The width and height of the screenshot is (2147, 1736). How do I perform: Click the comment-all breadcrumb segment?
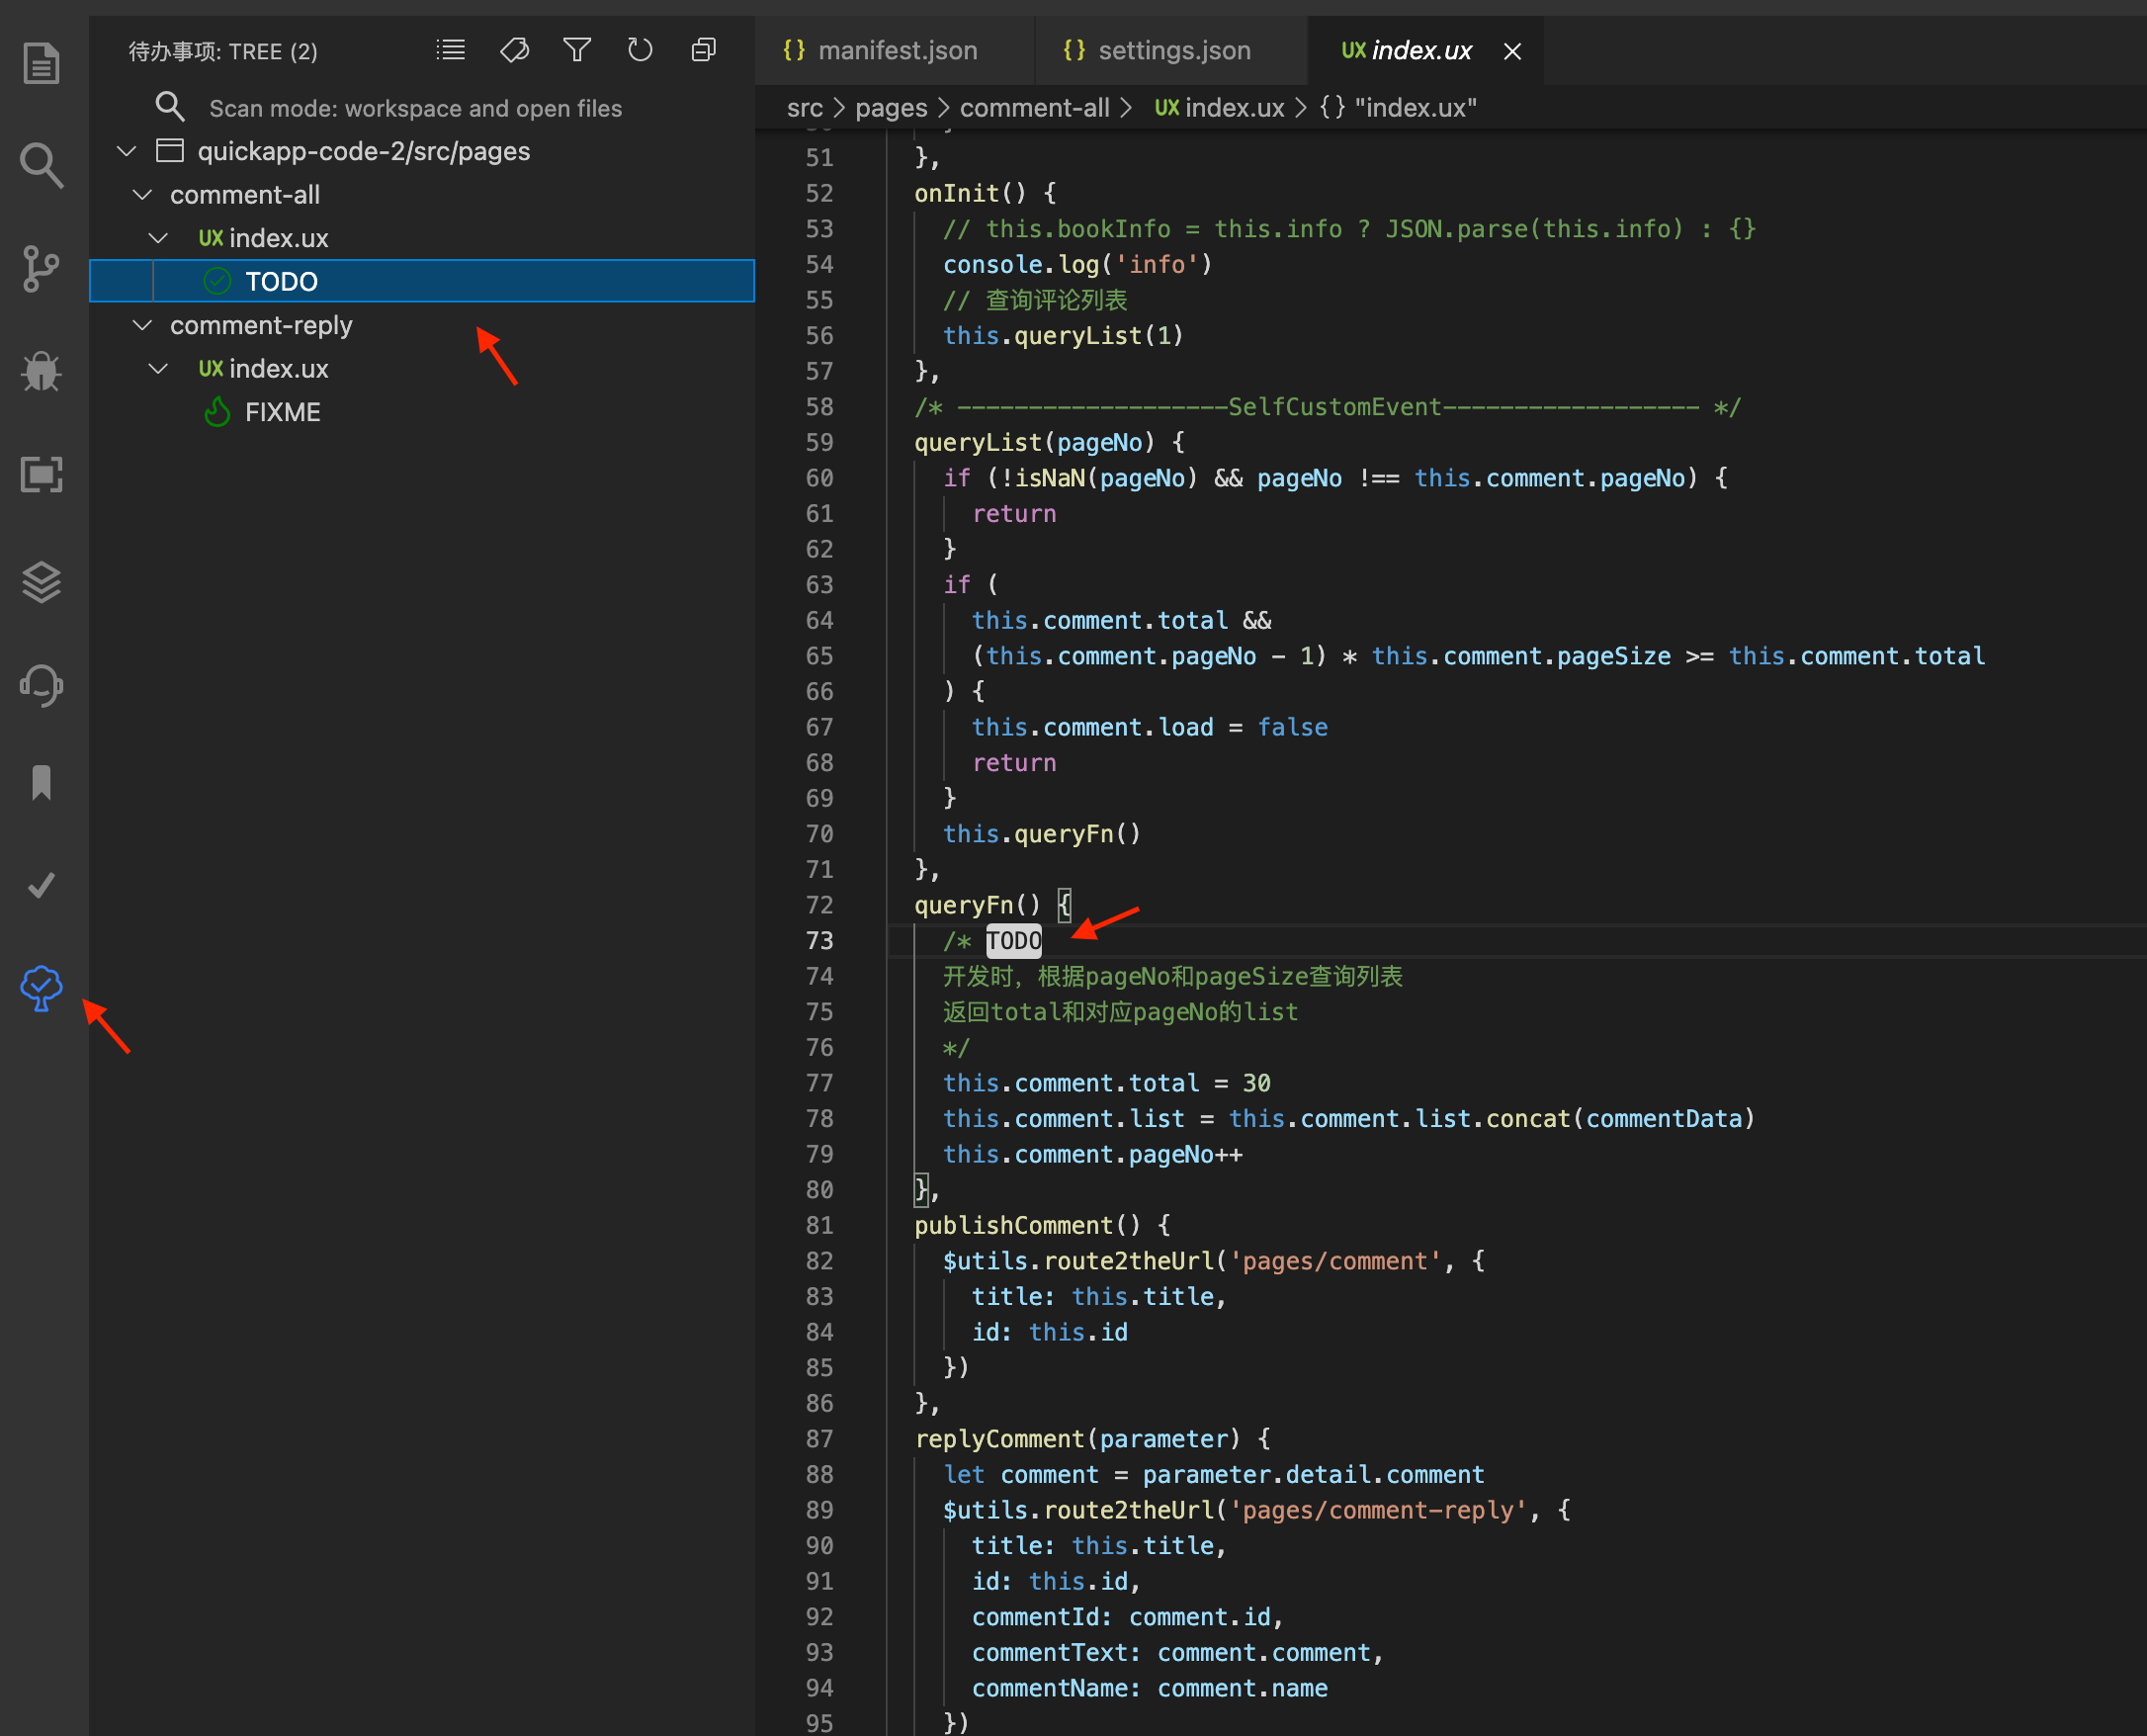click(1035, 108)
